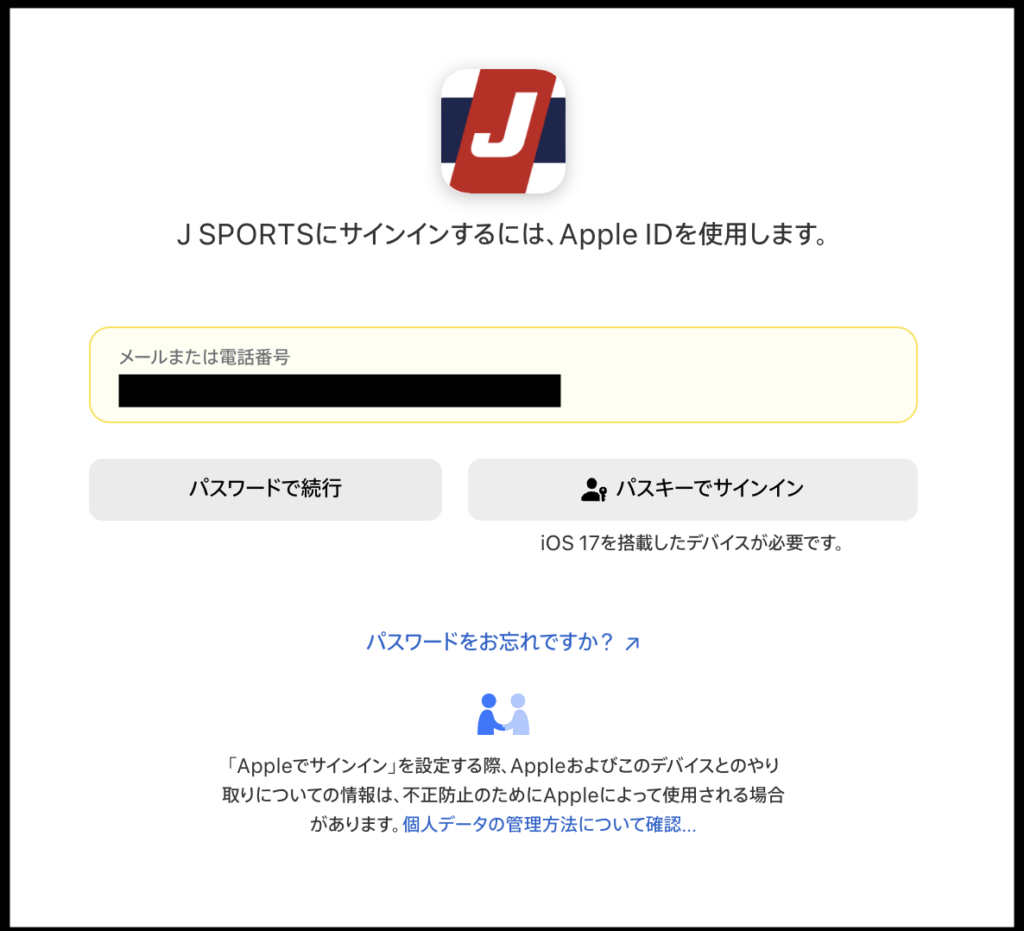The height and width of the screenshot is (931, 1024).
Task: Click the passkey person-with-key icon
Action: tap(594, 489)
